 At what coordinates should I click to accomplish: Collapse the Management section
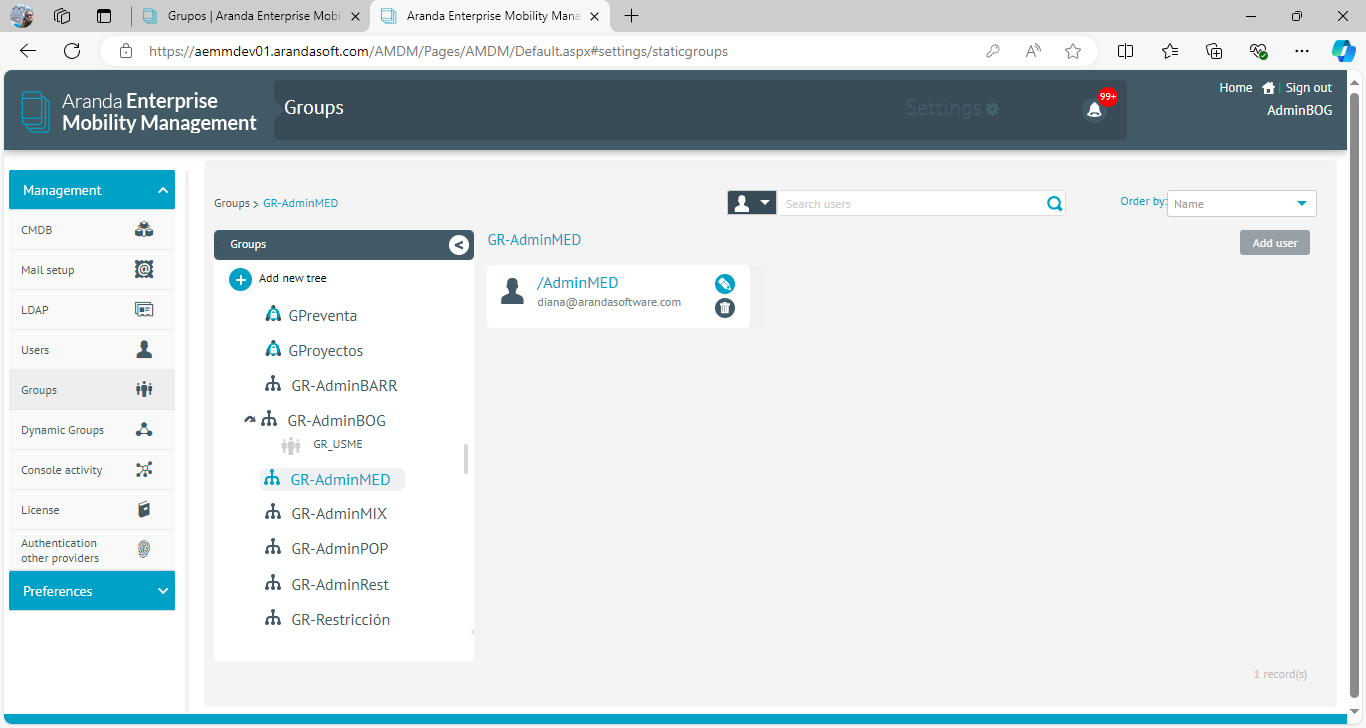click(92, 190)
